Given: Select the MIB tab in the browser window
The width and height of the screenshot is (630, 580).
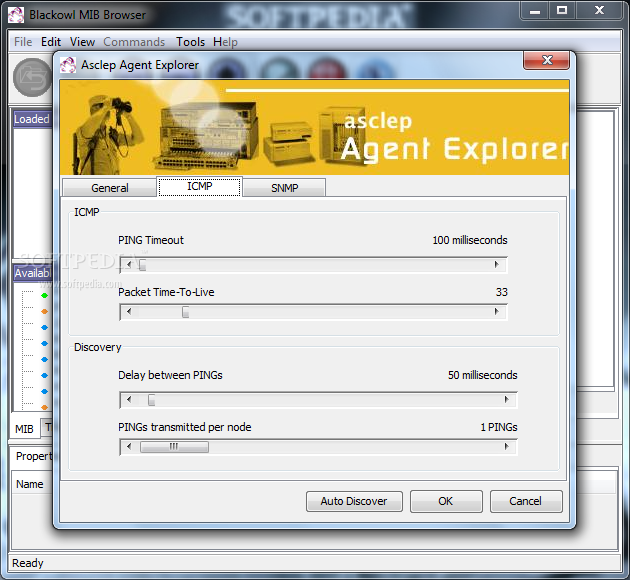Looking at the screenshot, I should (24, 429).
